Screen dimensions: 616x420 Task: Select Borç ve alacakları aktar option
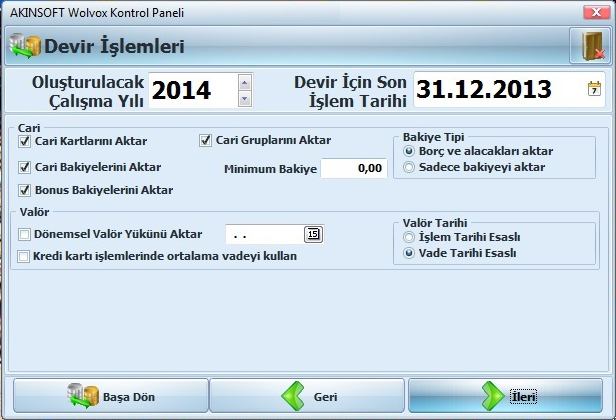tap(409, 151)
